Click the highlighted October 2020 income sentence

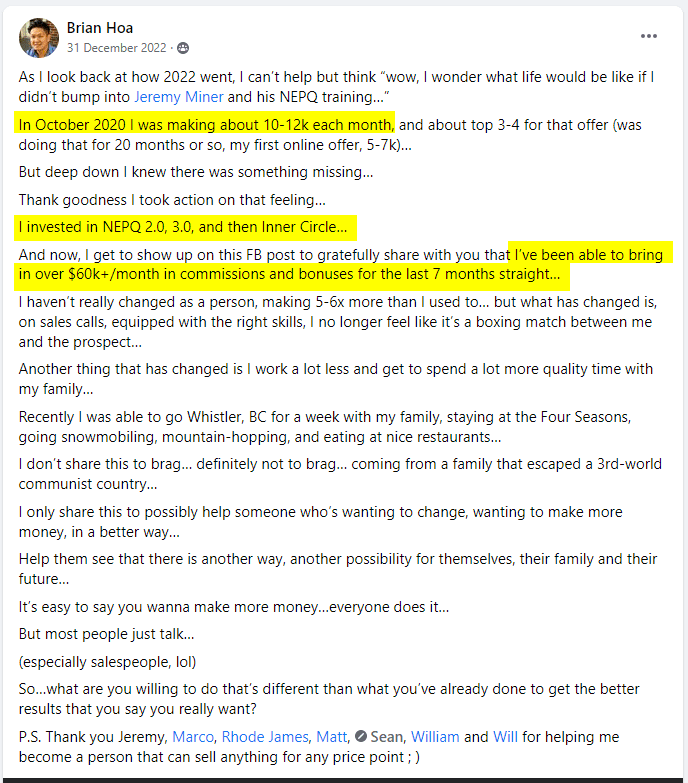click(205, 125)
